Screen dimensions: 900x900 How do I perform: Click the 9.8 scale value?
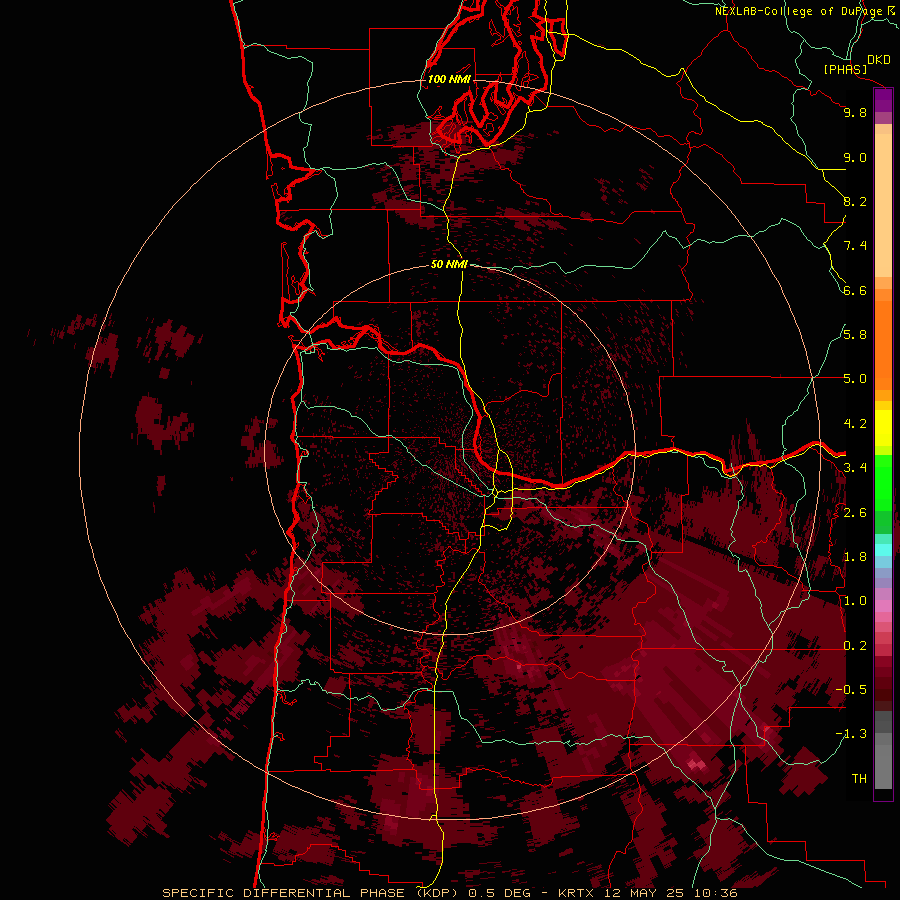855,112
